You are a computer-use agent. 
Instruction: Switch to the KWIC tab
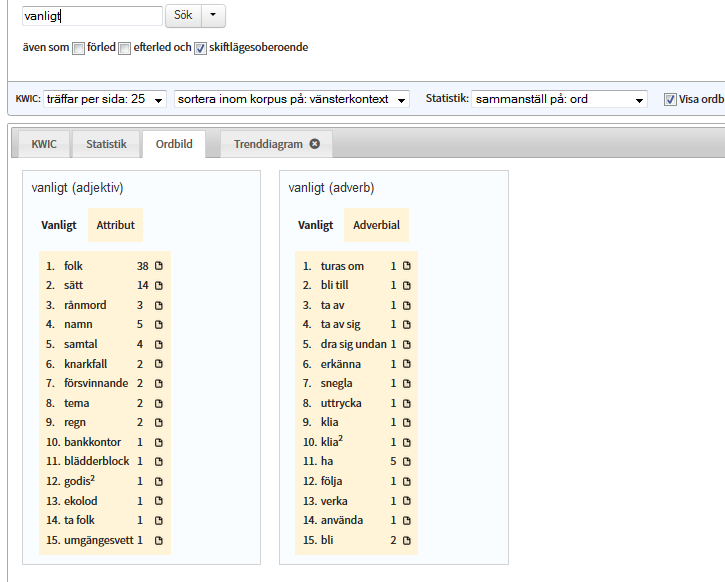[44, 144]
